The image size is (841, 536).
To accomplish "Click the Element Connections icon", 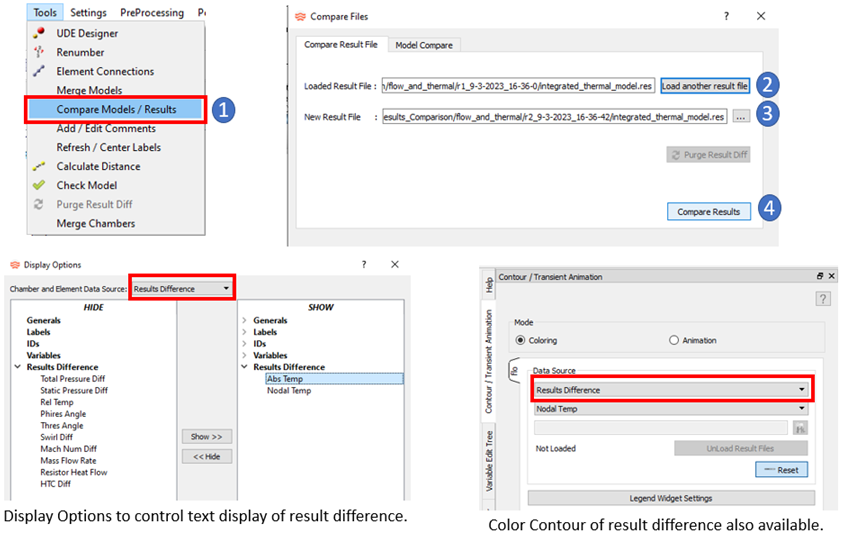I will pos(39,71).
